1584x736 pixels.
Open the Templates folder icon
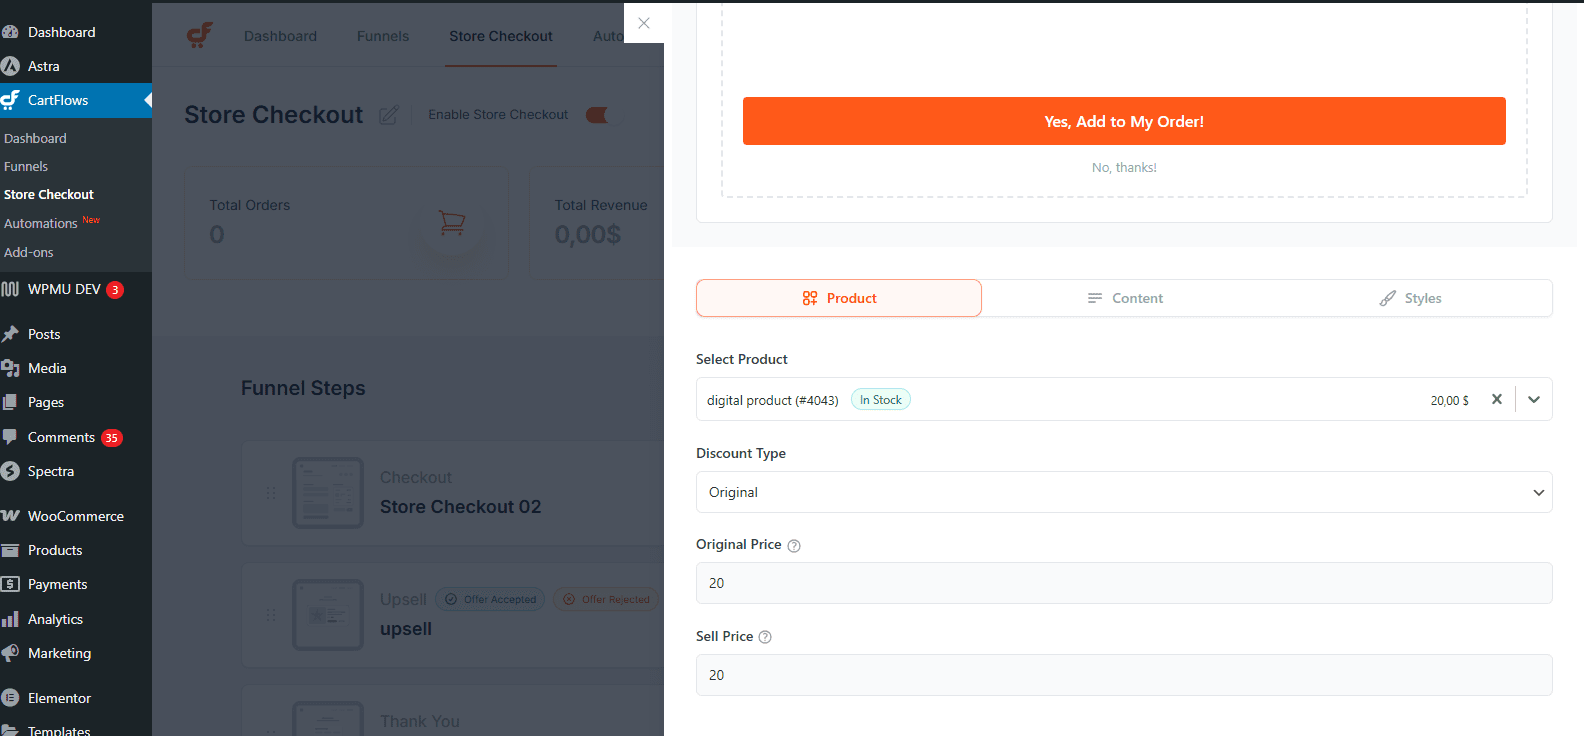pyautogui.click(x=10, y=730)
